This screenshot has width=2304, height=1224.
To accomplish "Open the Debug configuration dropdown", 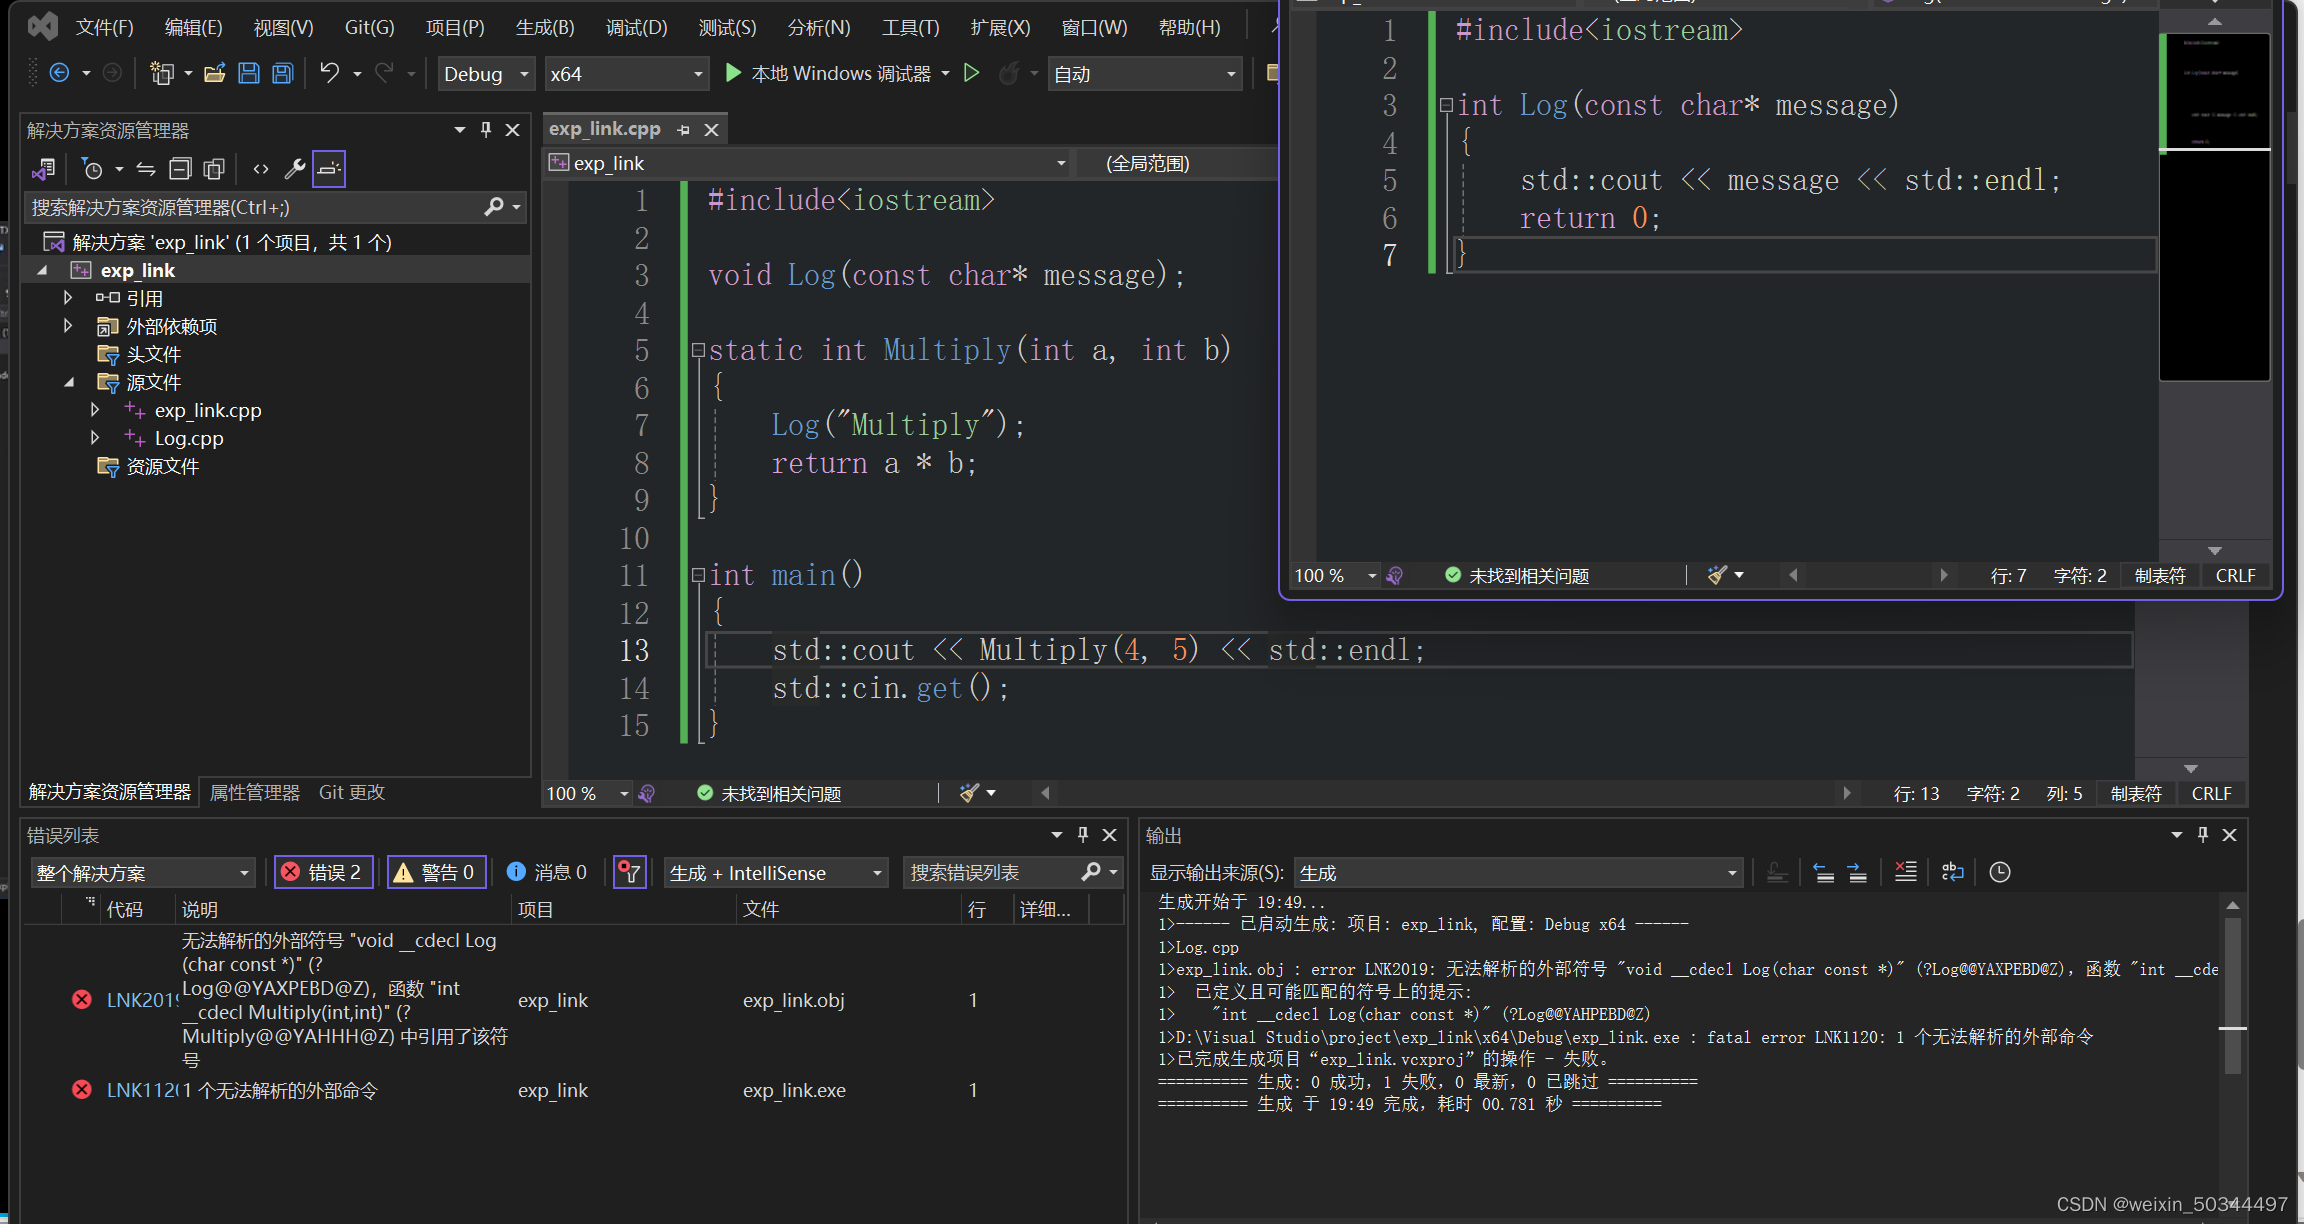I will pyautogui.click(x=486, y=74).
